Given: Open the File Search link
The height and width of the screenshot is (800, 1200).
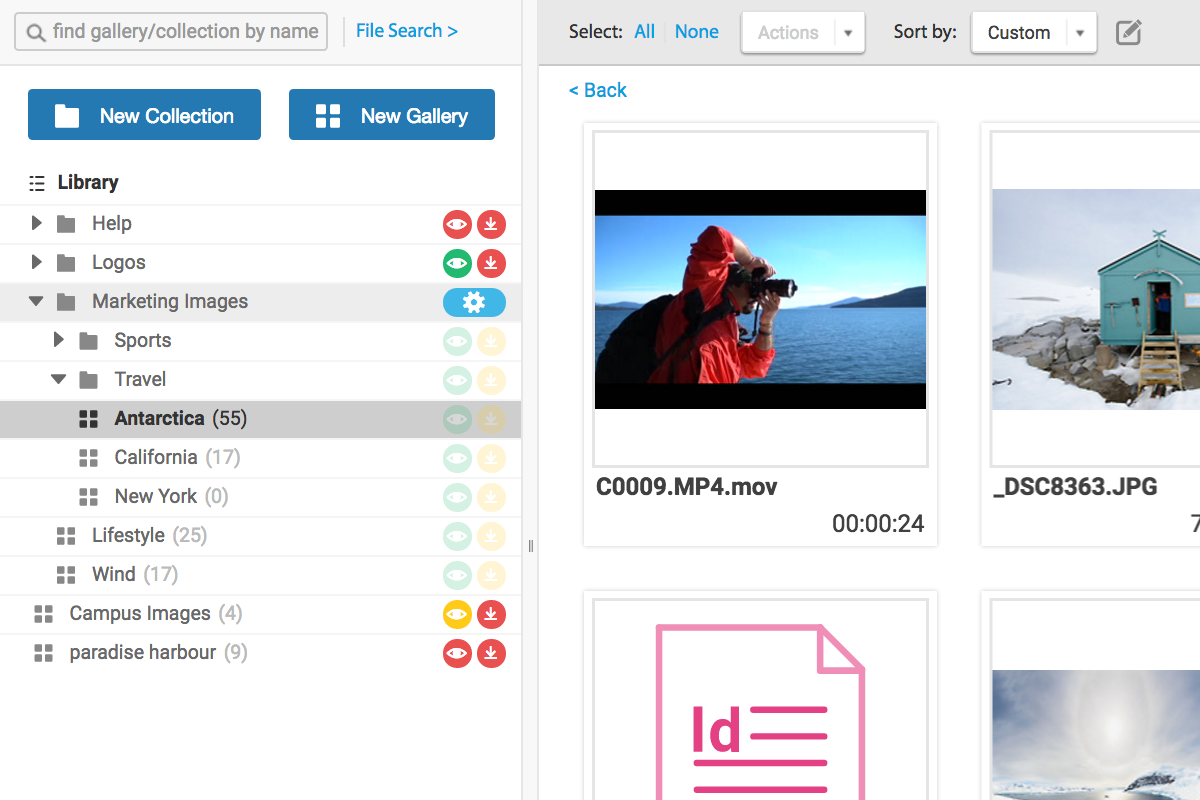Looking at the screenshot, I should click(x=407, y=31).
